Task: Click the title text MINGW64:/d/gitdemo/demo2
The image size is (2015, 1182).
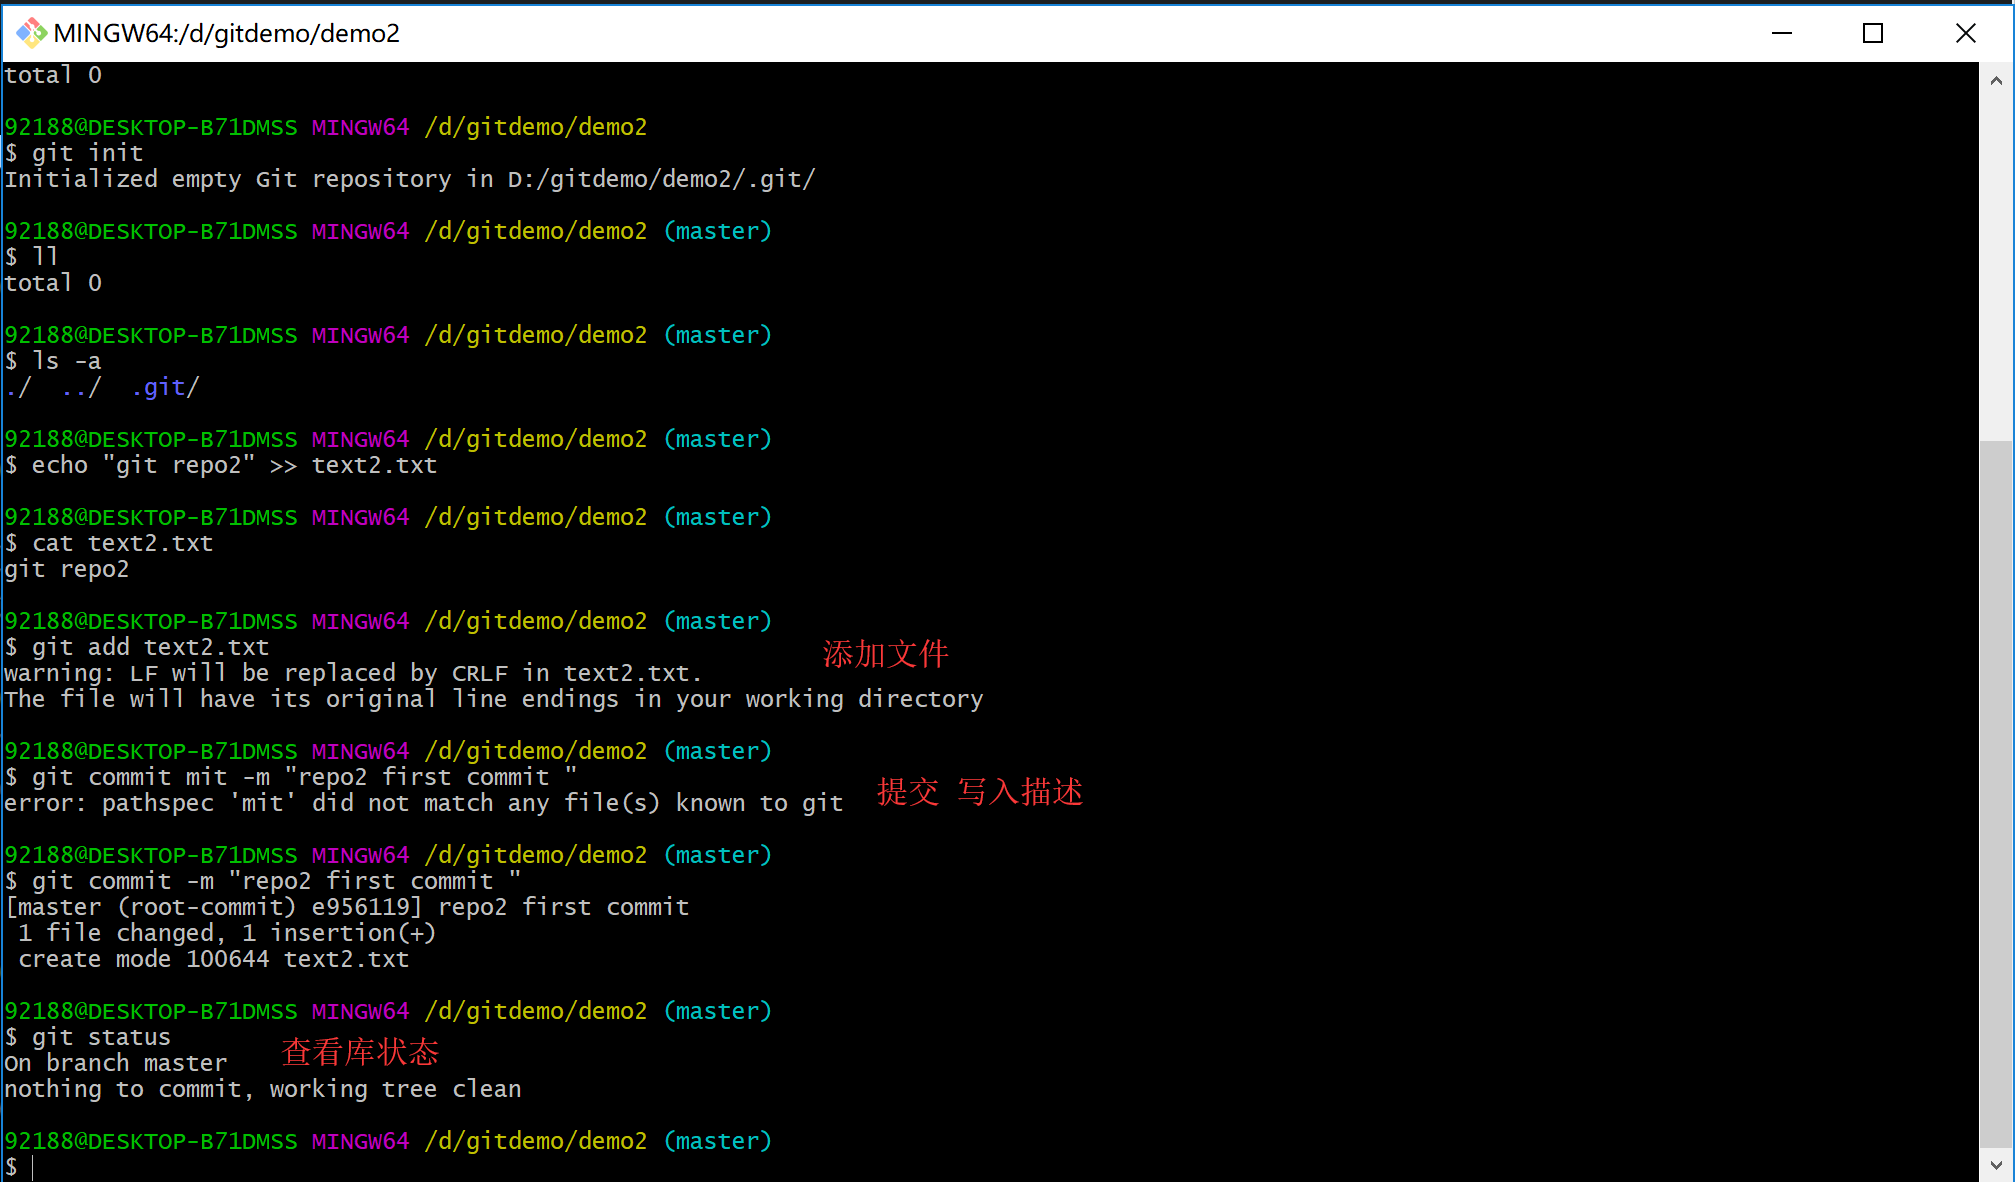Action: [x=226, y=33]
